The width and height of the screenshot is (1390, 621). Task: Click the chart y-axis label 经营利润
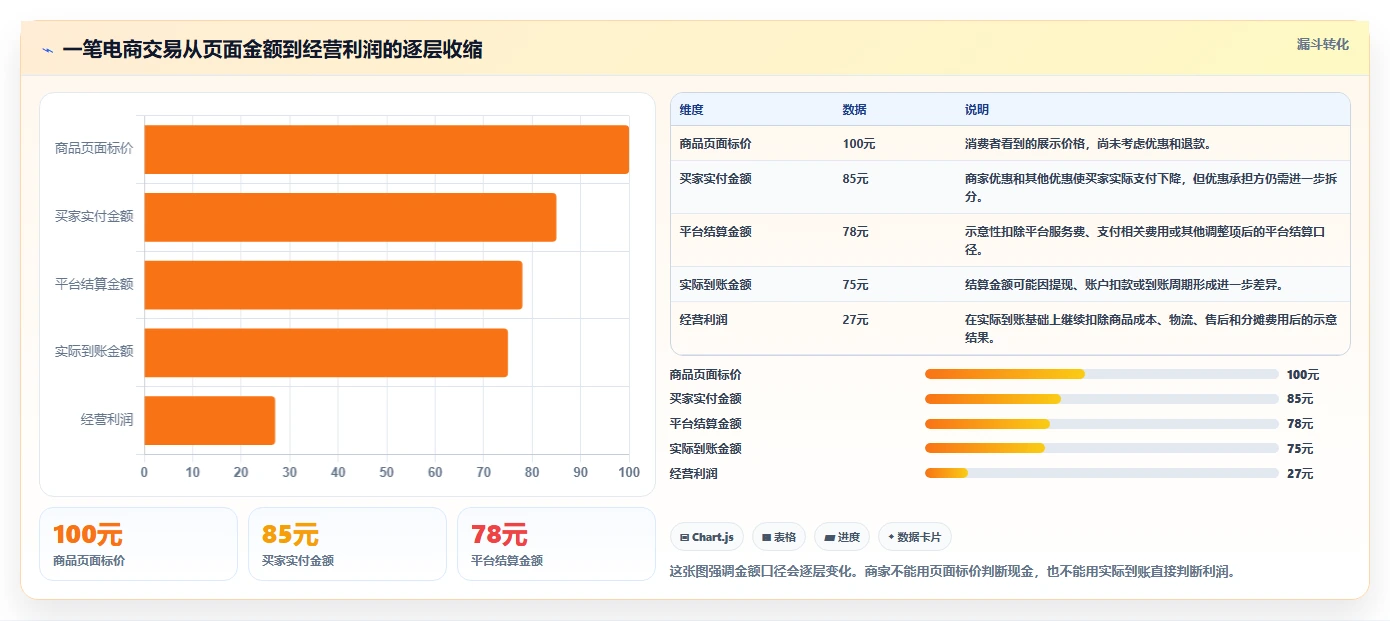tap(107, 420)
